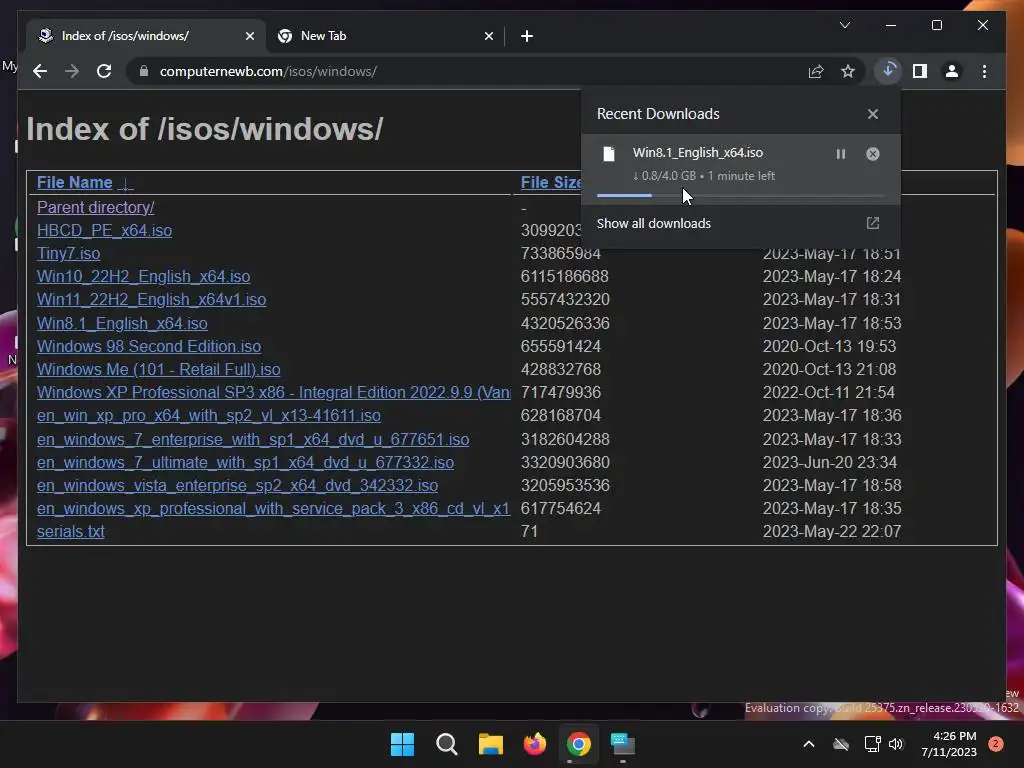Screen dimensions: 1024x768
Task: Sort the listing by File Name
Action: (x=74, y=182)
